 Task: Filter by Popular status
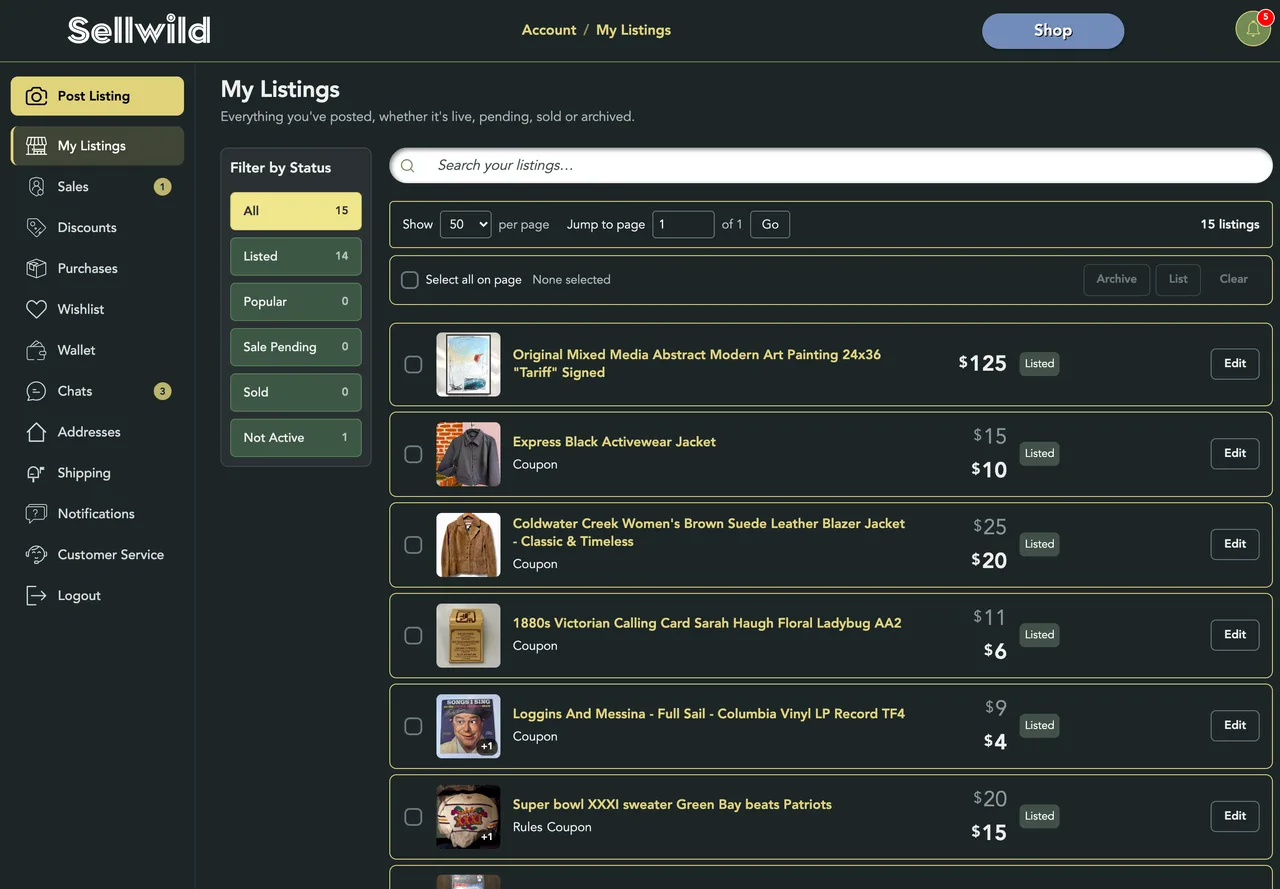(296, 302)
